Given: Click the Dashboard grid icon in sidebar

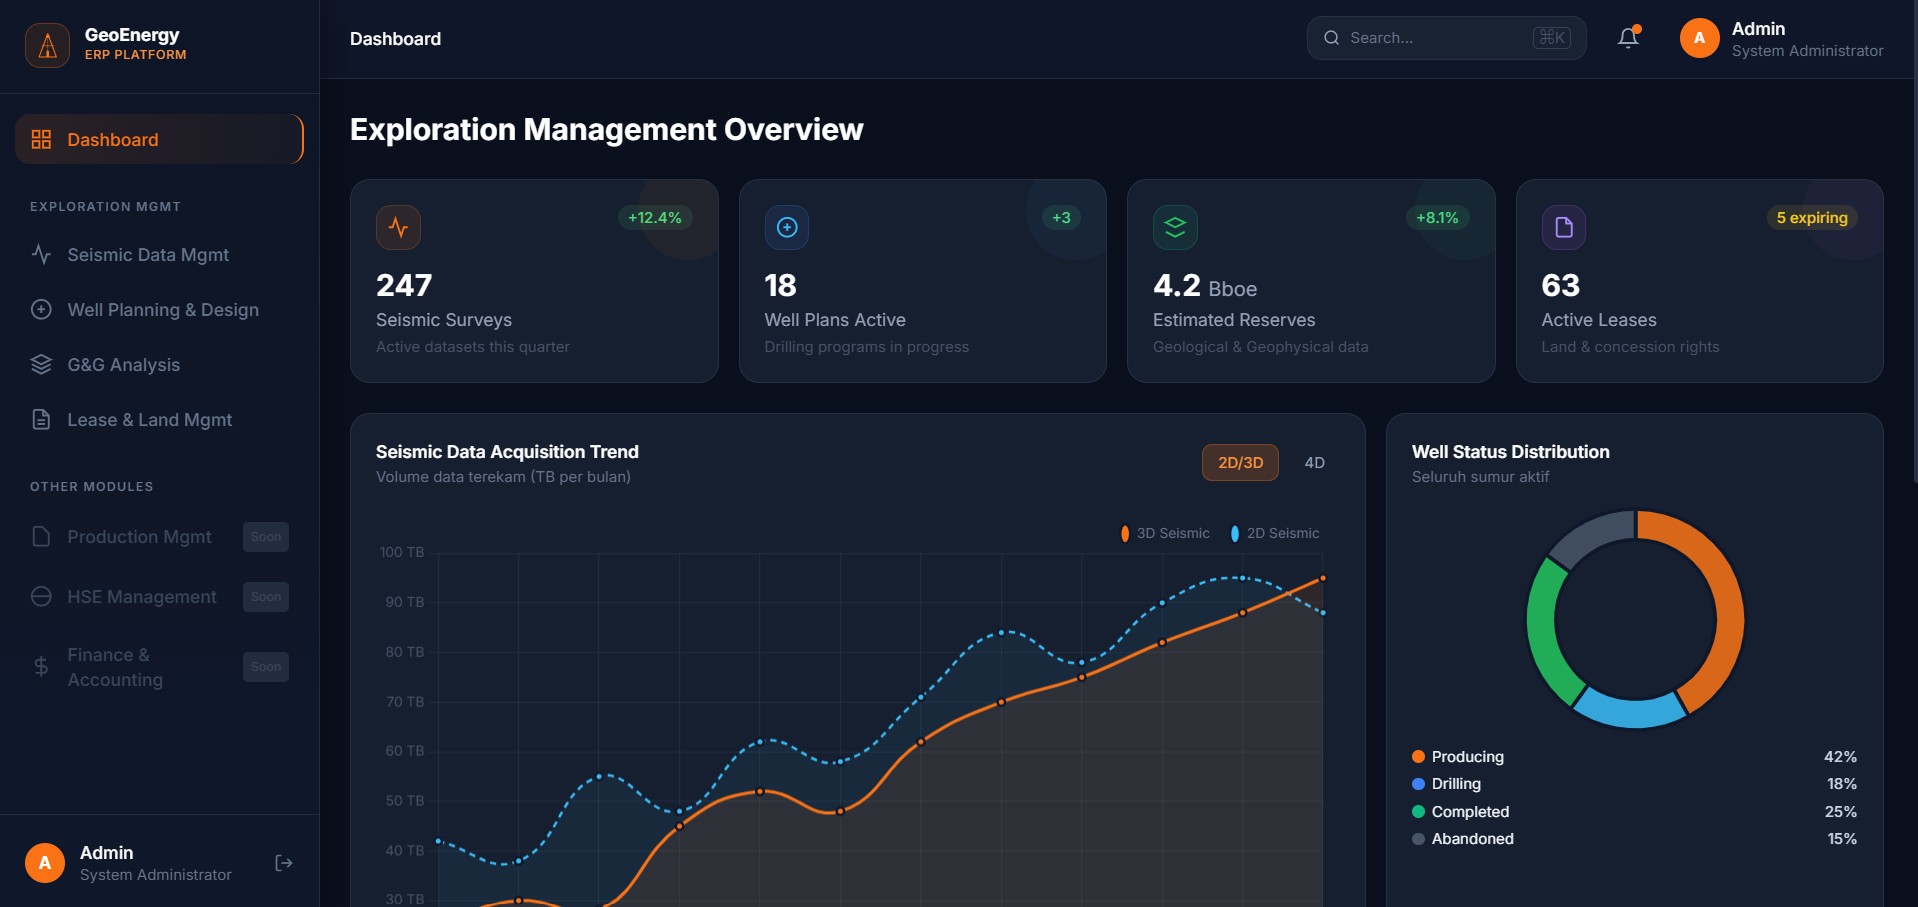Looking at the screenshot, I should (41, 139).
